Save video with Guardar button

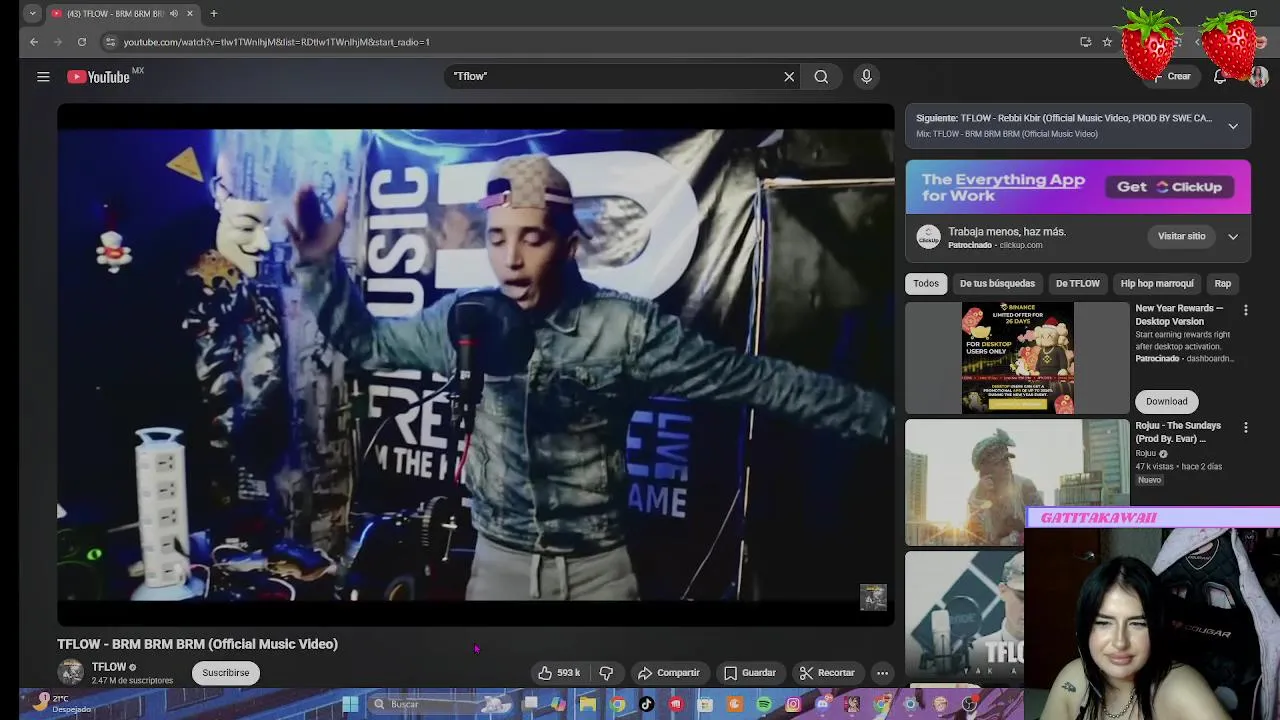pyautogui.click(x=750, y=673)
